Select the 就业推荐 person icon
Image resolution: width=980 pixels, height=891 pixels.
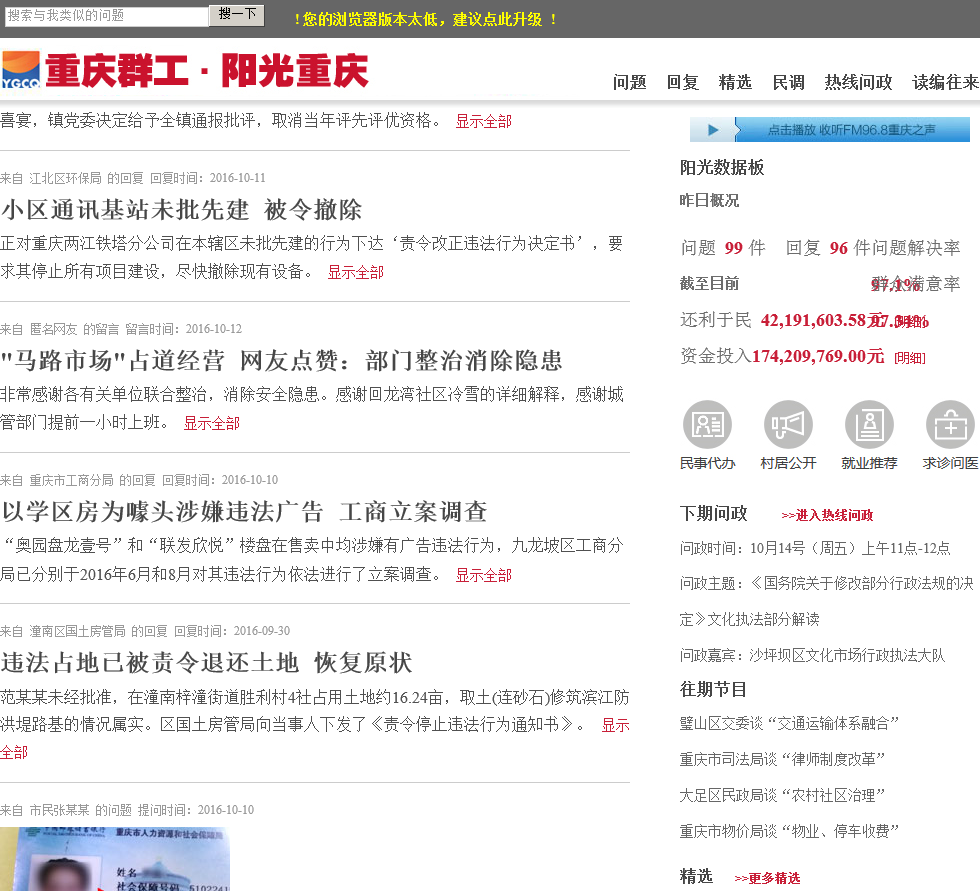(869, 424)
